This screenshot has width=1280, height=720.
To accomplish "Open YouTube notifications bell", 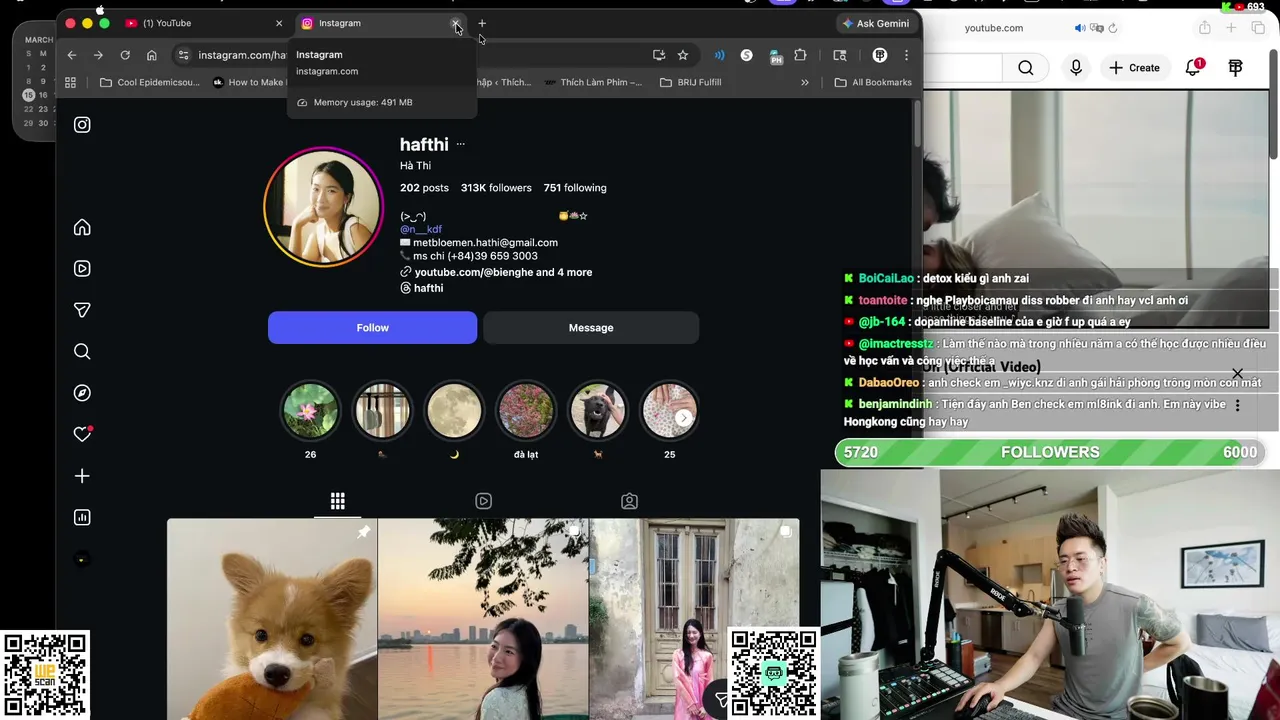I will 1193,67.
